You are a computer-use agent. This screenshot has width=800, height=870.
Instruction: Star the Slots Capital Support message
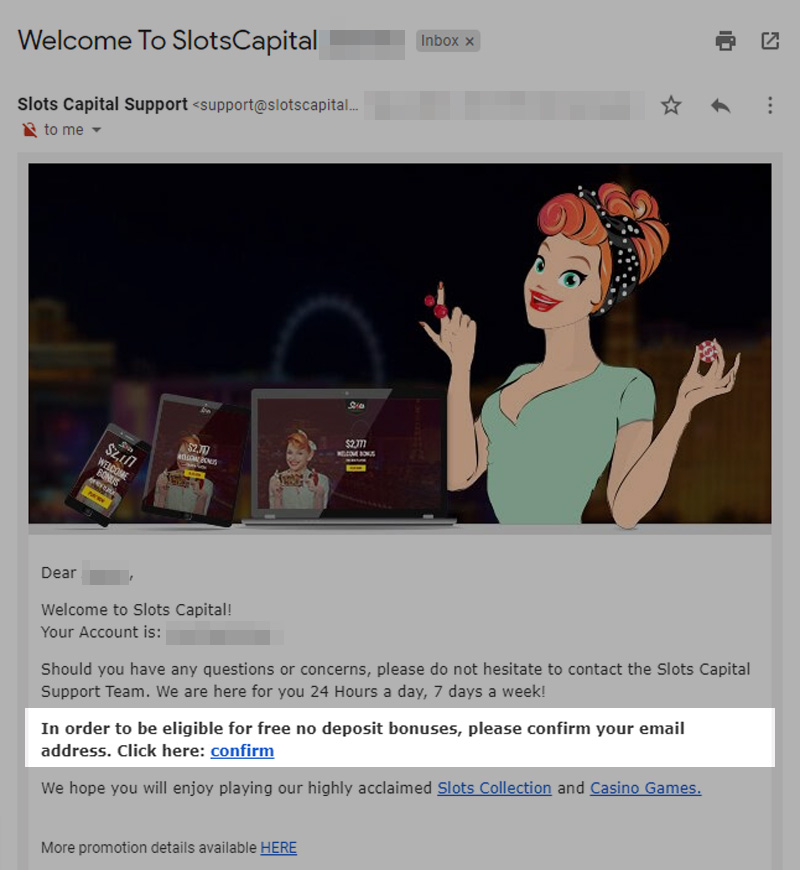[x=671, y=105]
